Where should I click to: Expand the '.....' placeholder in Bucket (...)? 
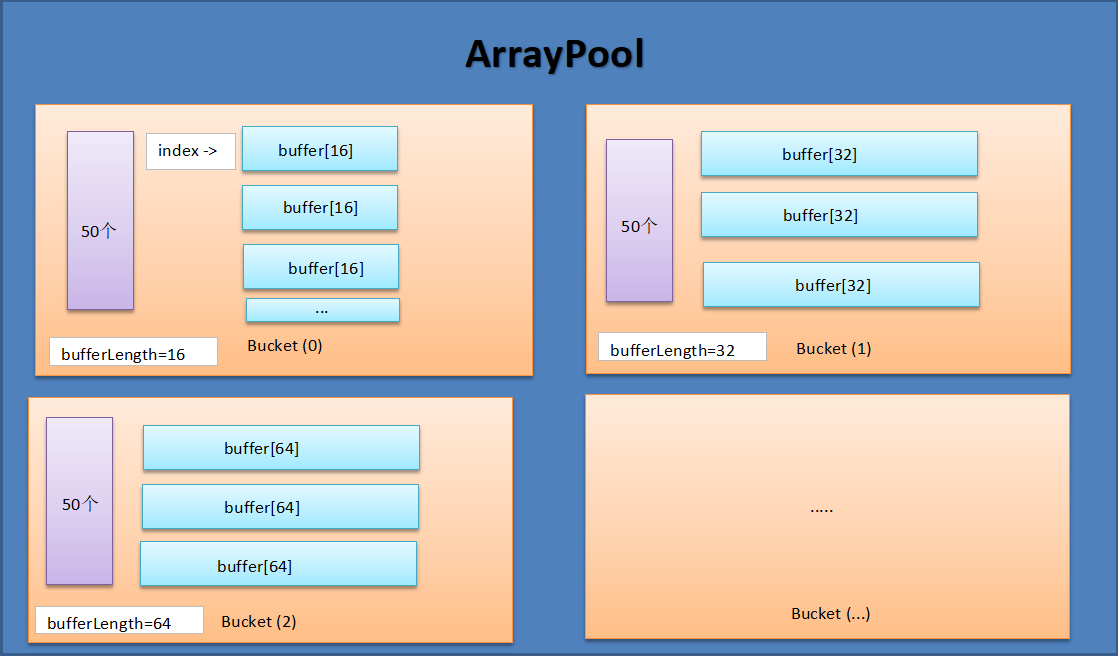point(820,507)
